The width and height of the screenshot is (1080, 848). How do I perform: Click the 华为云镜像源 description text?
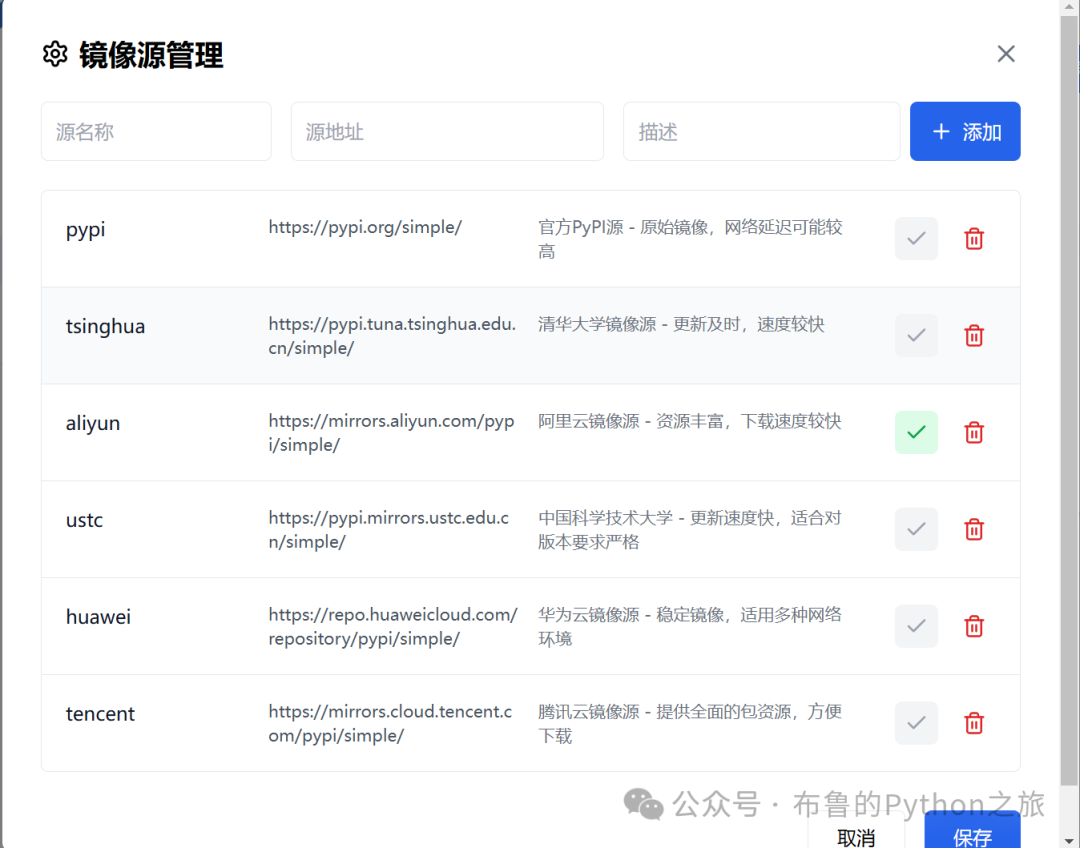690,626
